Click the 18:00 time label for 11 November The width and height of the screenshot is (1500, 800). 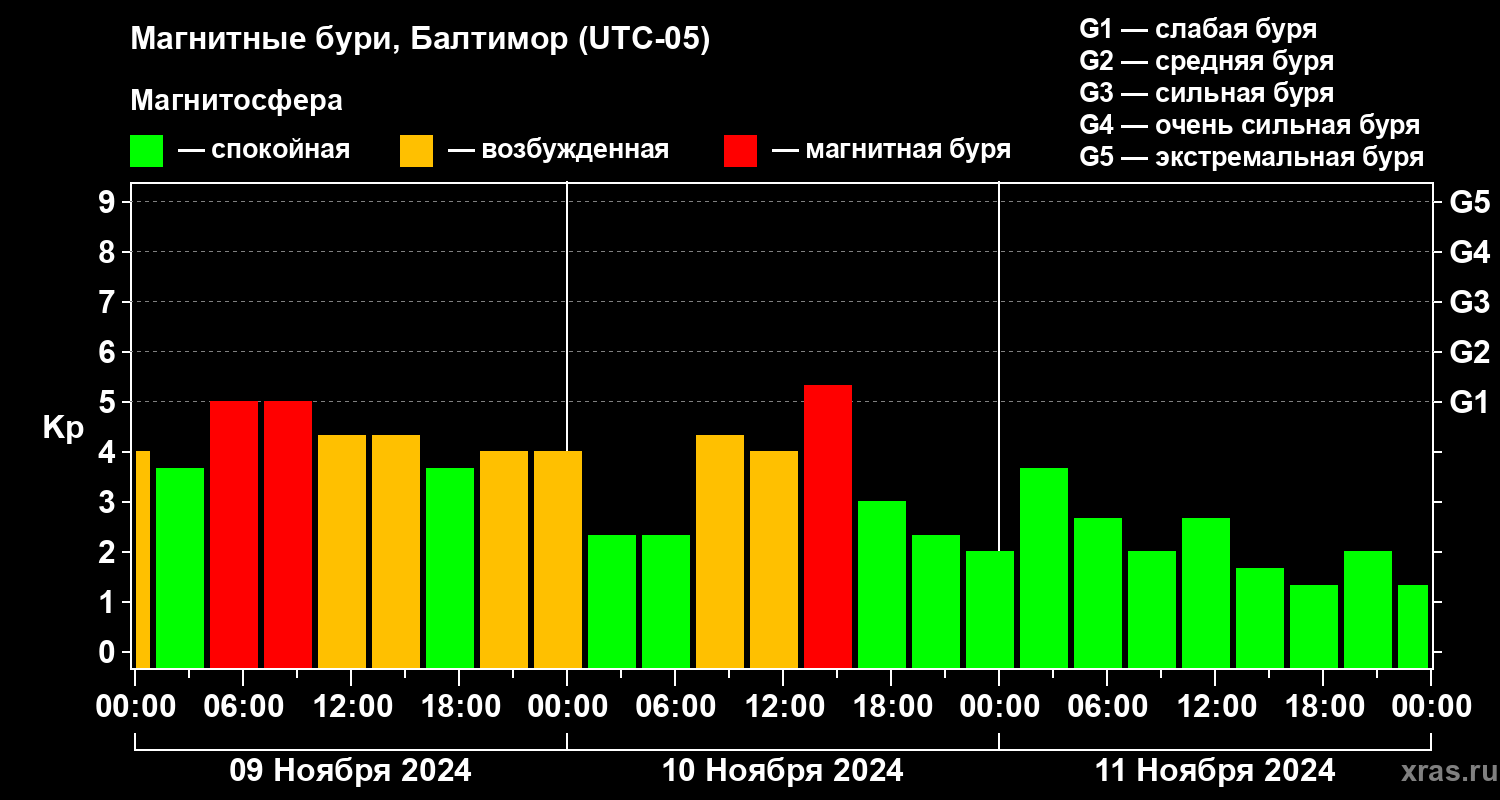1323,707
